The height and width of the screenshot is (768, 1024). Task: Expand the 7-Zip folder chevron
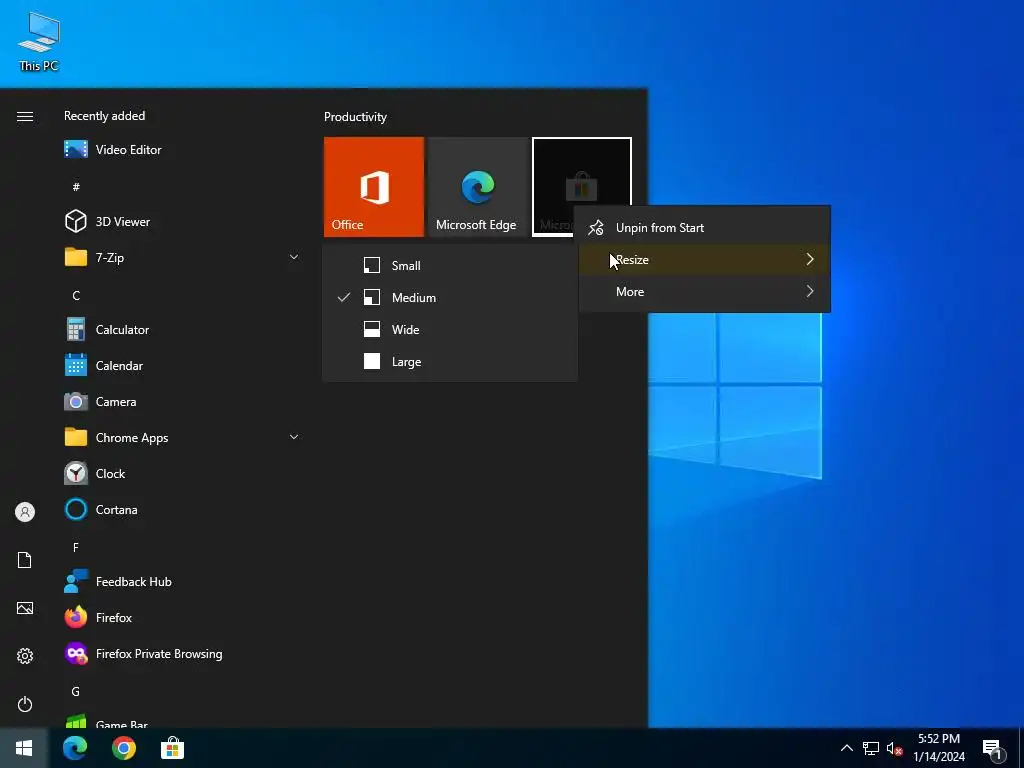tap(294, 257)
